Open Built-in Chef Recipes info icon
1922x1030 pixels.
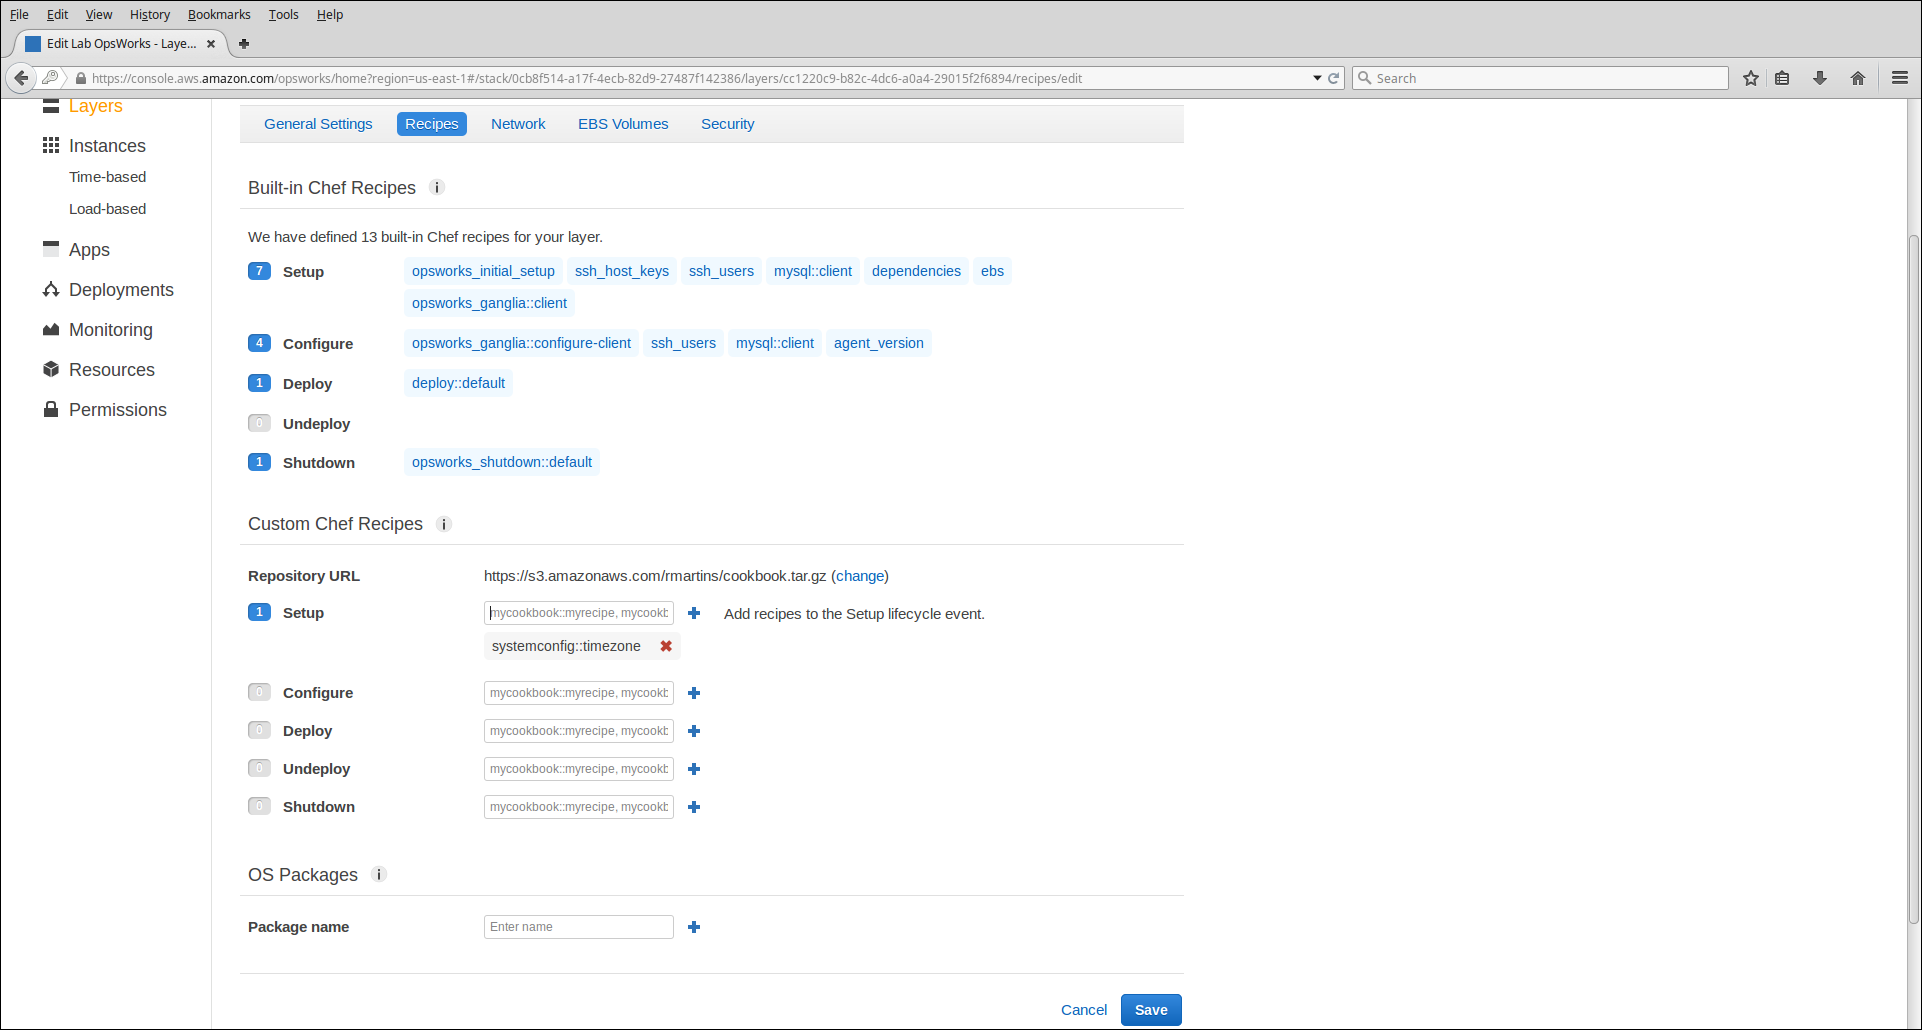point(437,188)
